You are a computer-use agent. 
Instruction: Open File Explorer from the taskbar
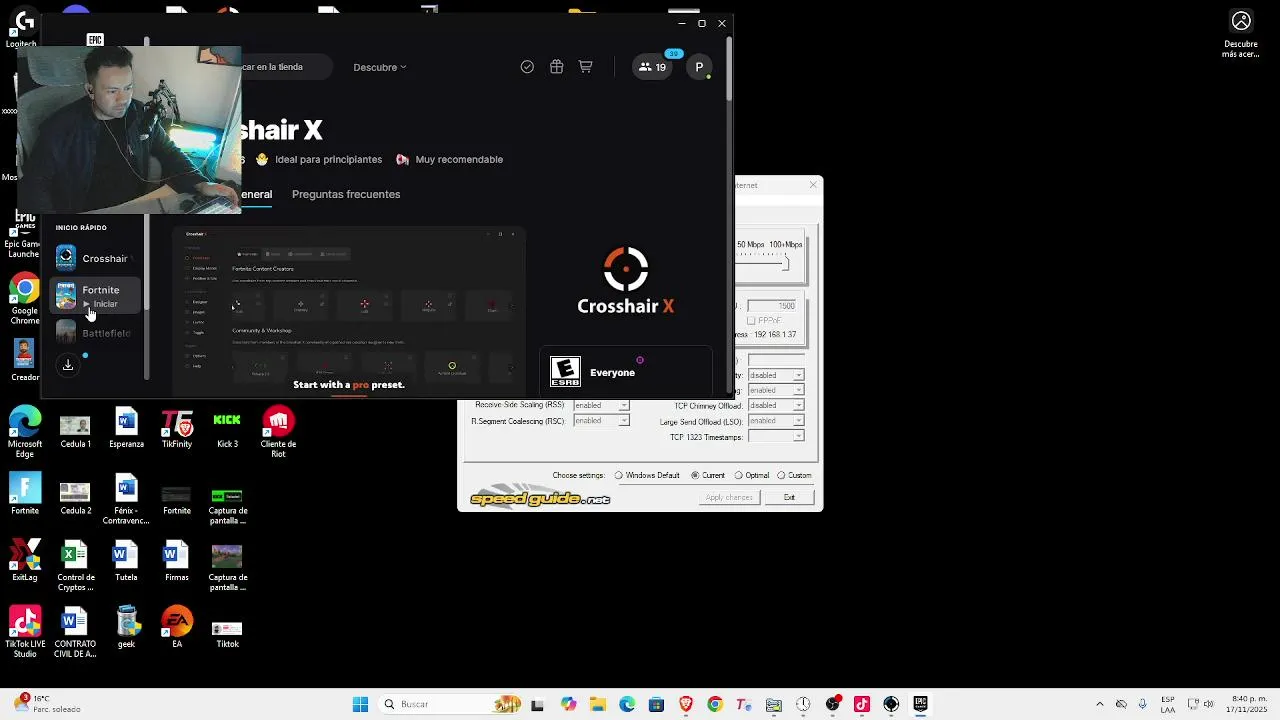tap(598, 704)
